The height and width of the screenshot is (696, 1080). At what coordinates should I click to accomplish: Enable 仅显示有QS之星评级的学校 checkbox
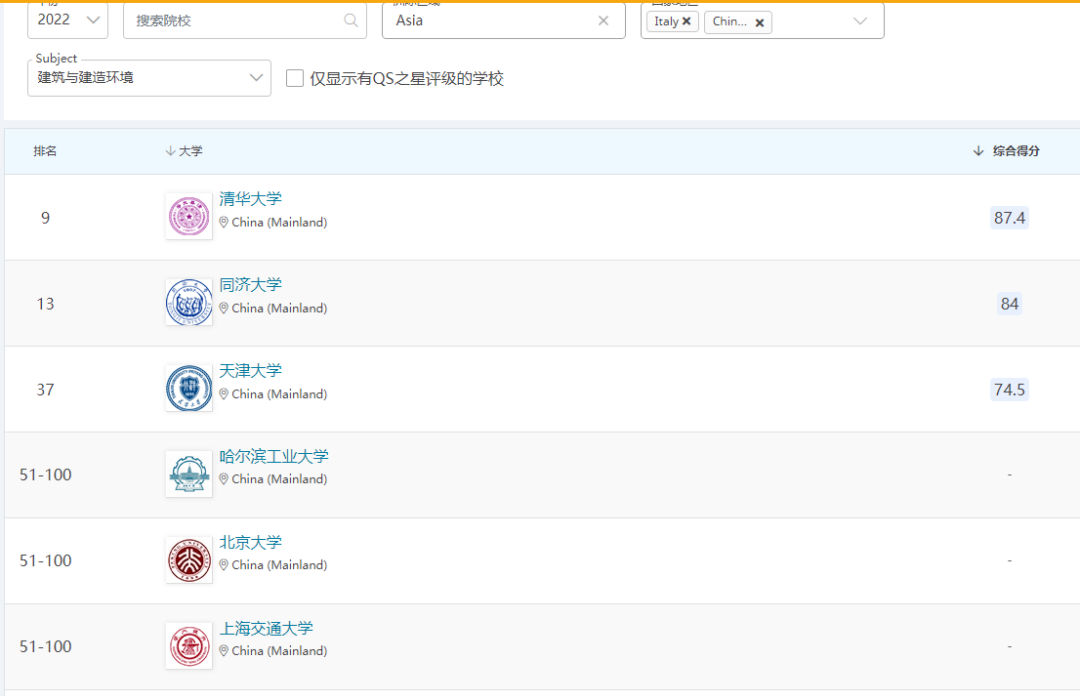pyautogui.click(x=295, y=78)
